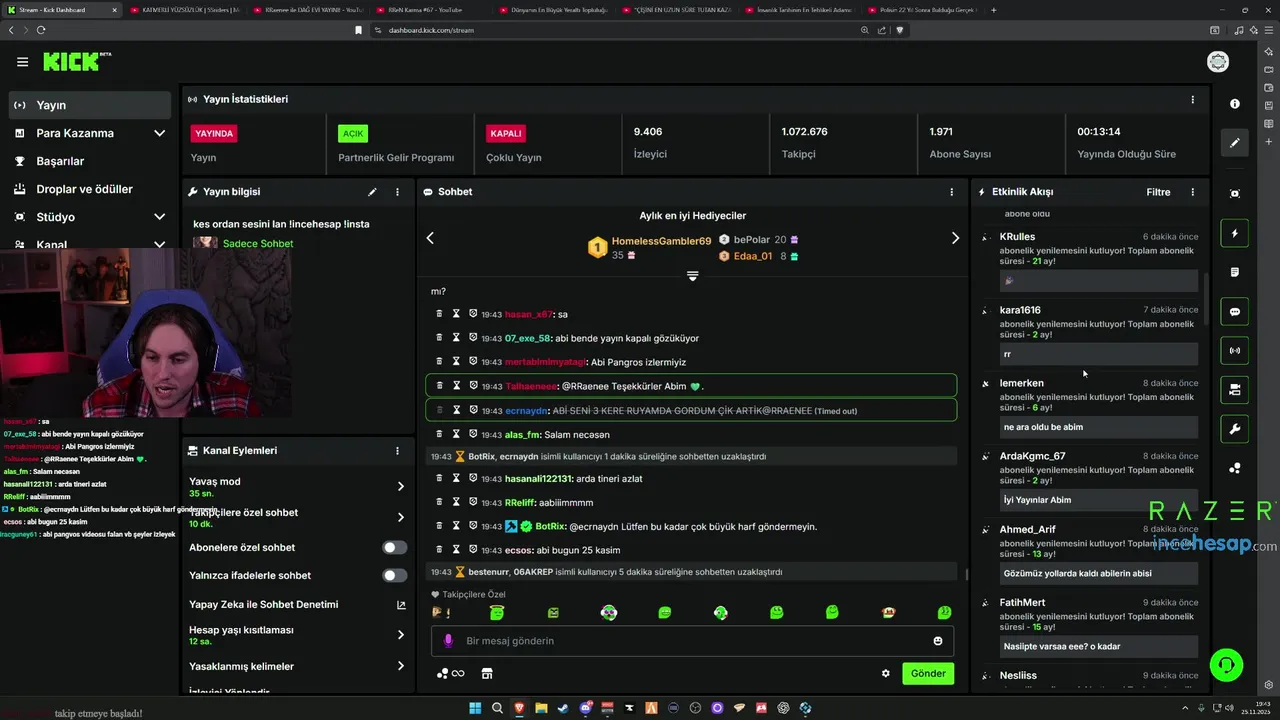The image size is (1280, 720).
Task: Expand Kanal sidebar section
Action: pos(159,244)
